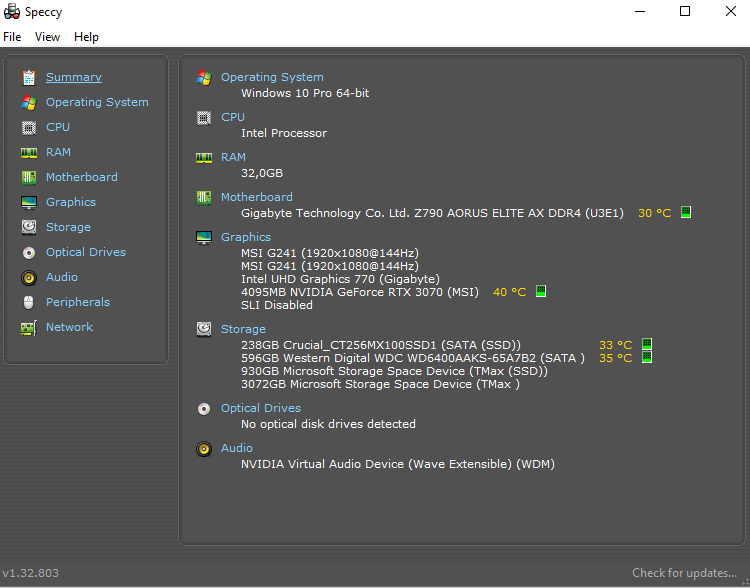Viewport: 750px width, 588px height.
Task: Click the 'Intel Processor' text
Action: [284, 133]
